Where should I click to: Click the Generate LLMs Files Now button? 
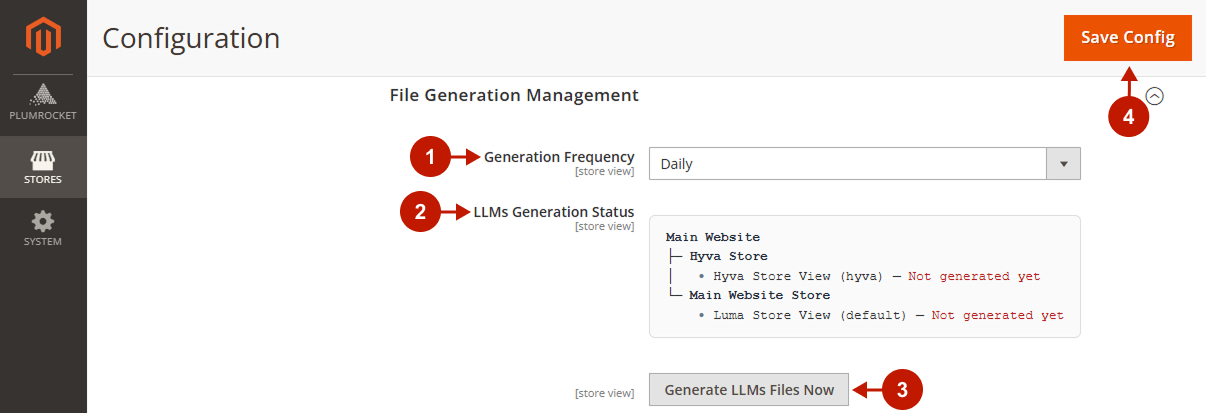coord(749,390)
